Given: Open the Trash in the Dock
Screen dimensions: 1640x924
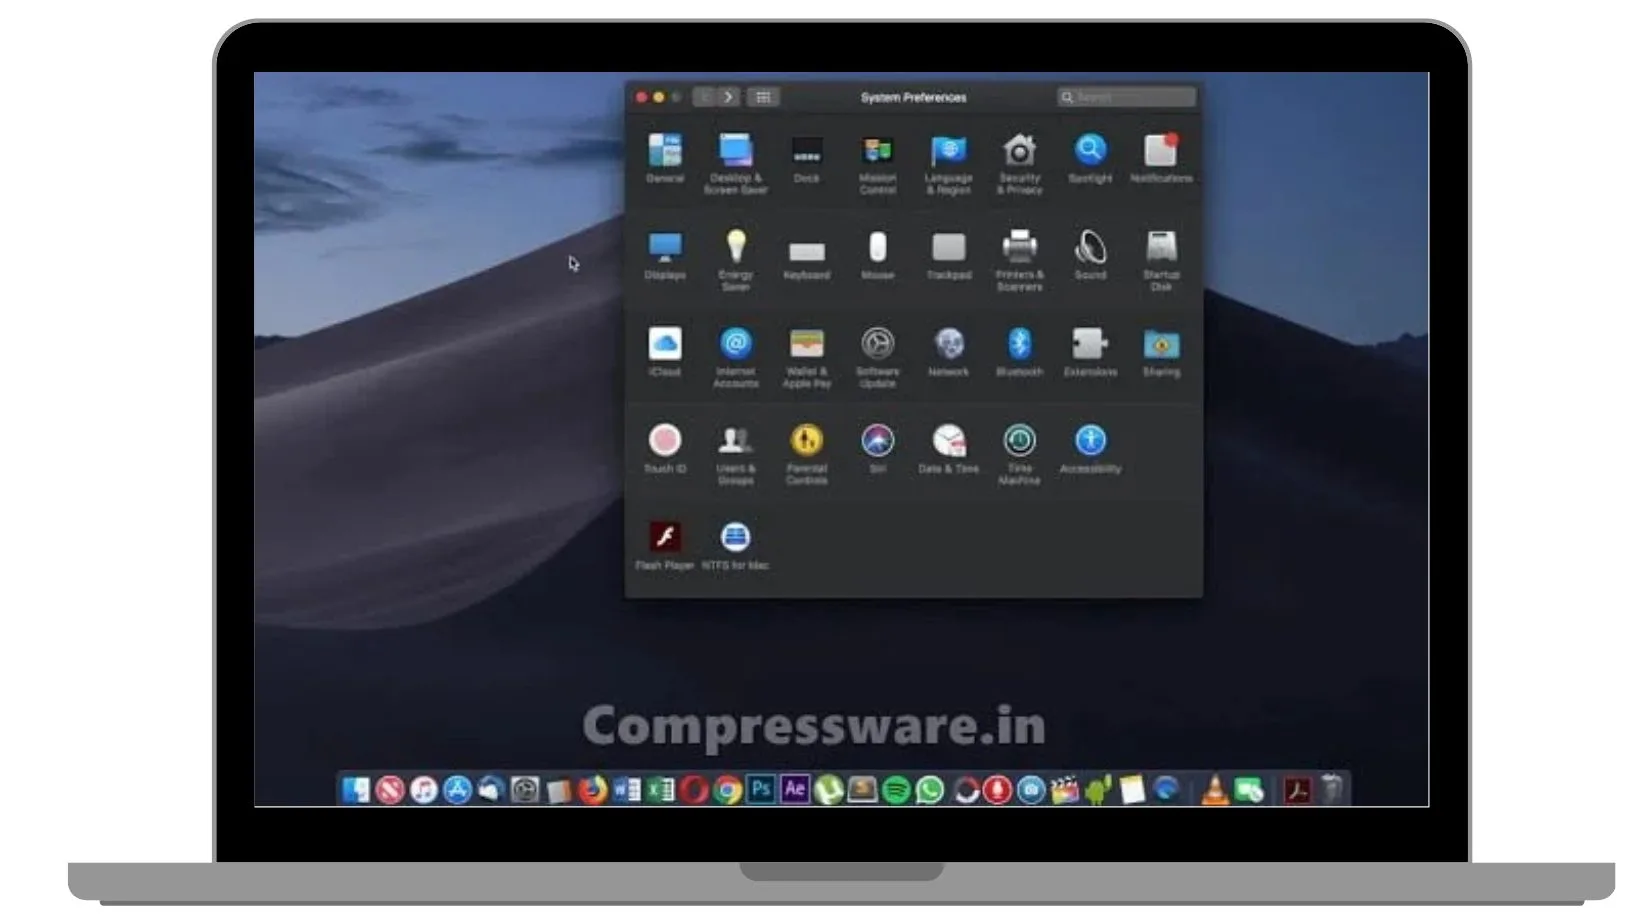Looking at the screenshot, I should point(1333,790).
